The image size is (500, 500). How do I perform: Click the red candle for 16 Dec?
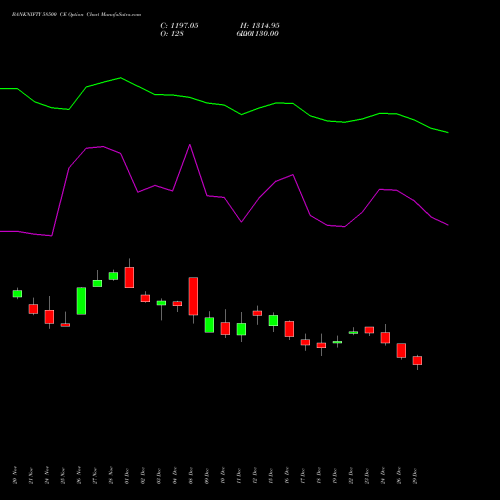point(289,329)
